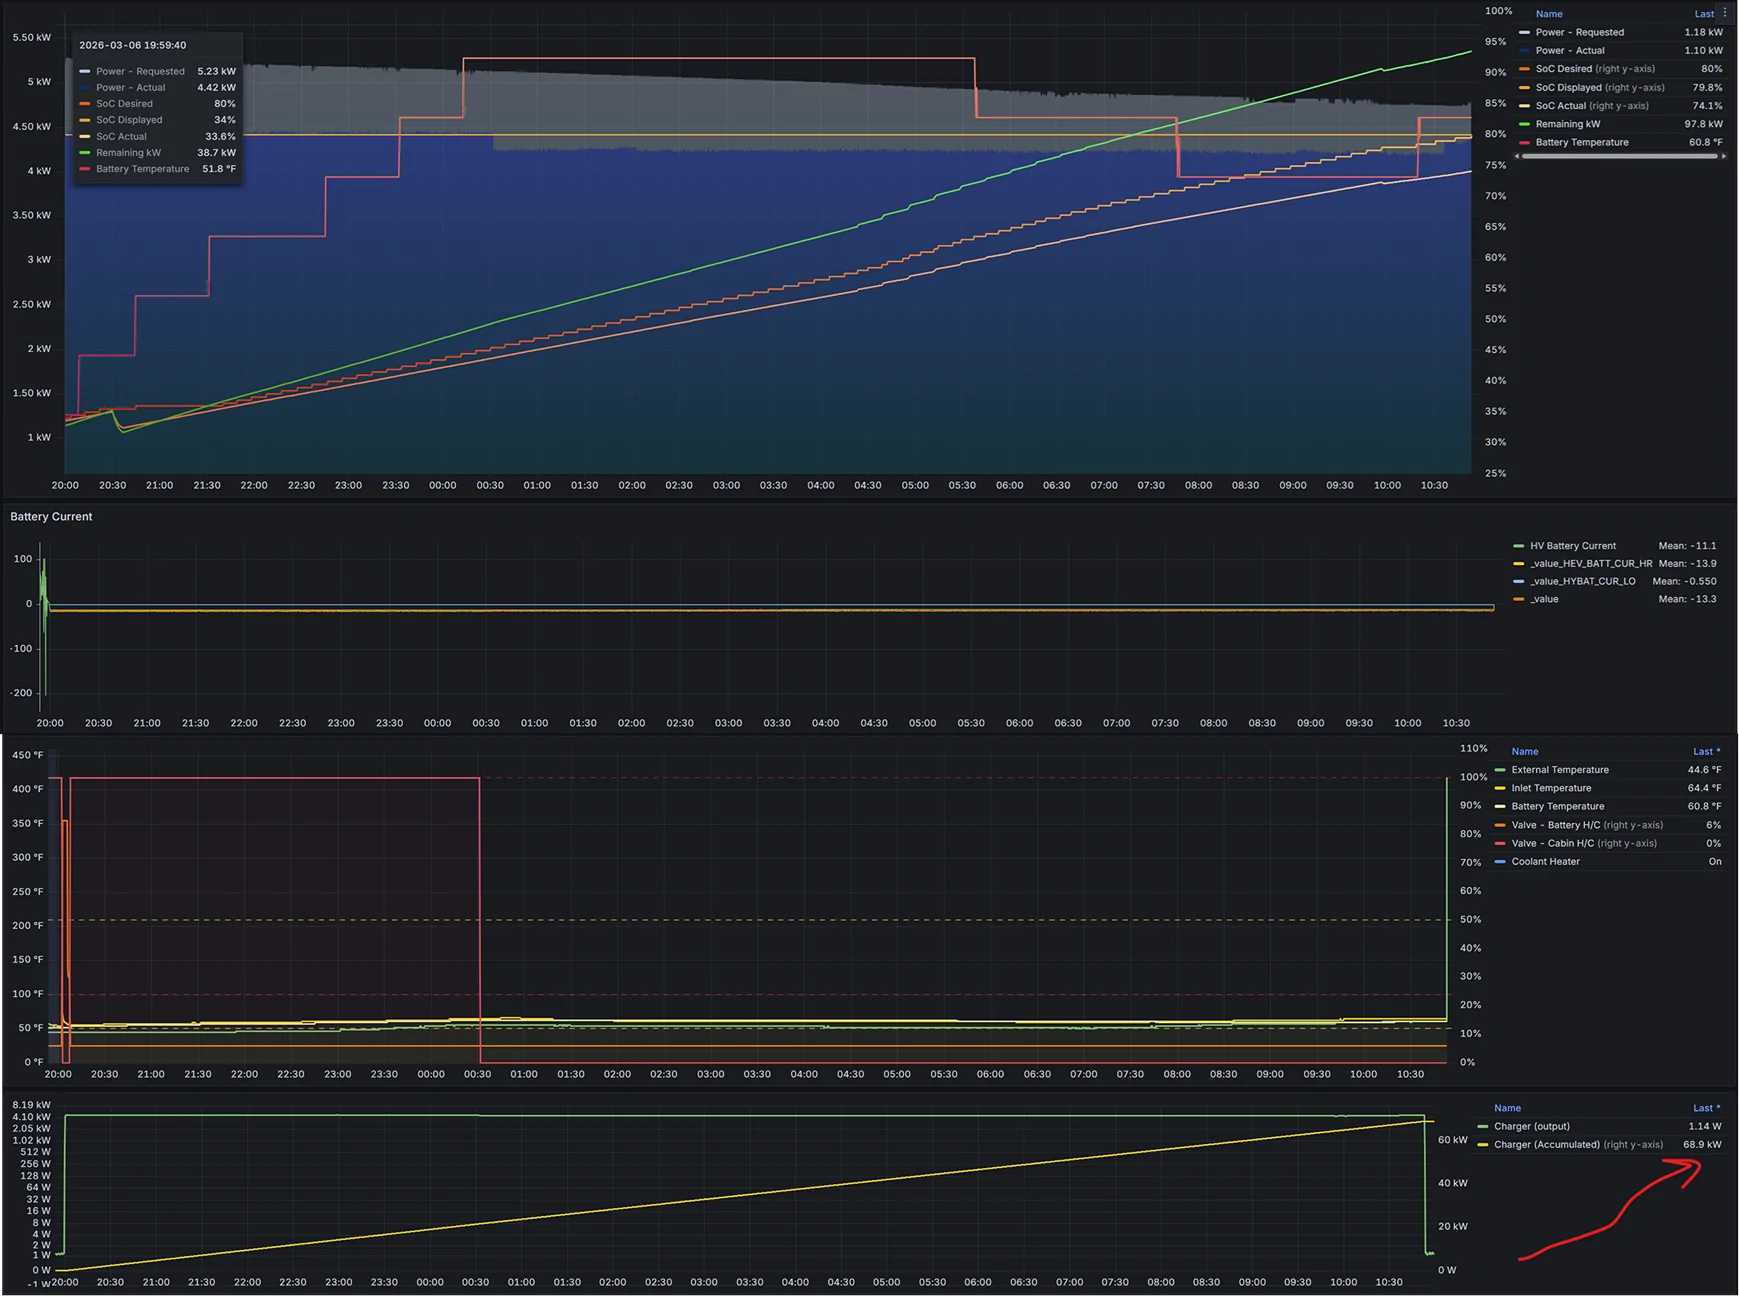This screenshot has width=1739, height=1300.
Task: Select SoC Displayed legend label
Action: pyautogui.click(x=1568, y=88)
